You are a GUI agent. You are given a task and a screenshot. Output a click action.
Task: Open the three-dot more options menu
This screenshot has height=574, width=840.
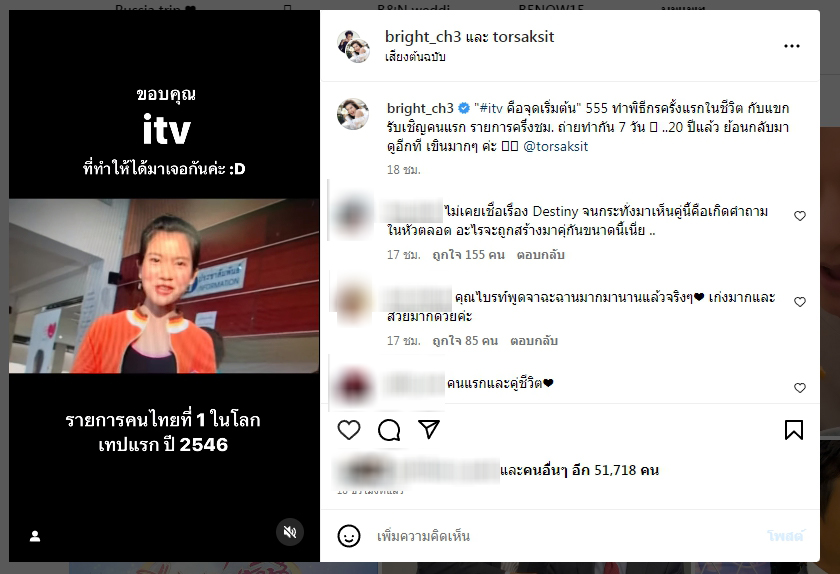tap(791, 46)
